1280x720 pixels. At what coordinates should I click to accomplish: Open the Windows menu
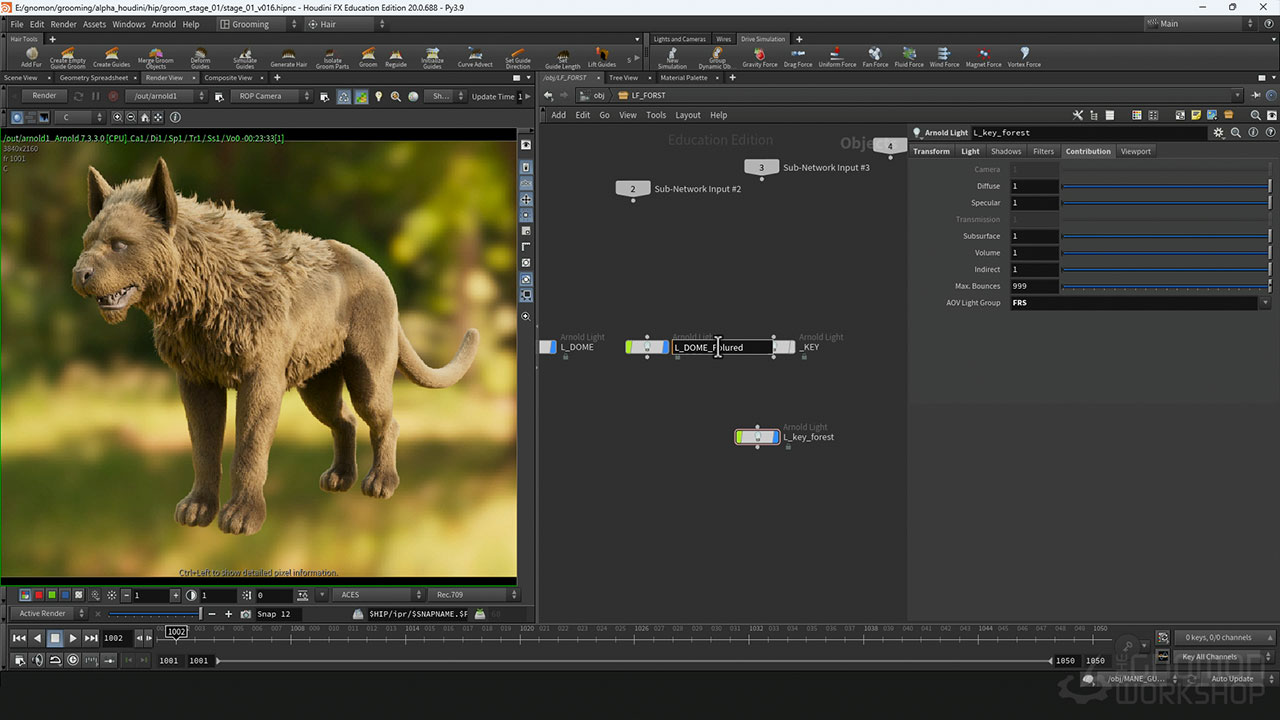[128, 24]
